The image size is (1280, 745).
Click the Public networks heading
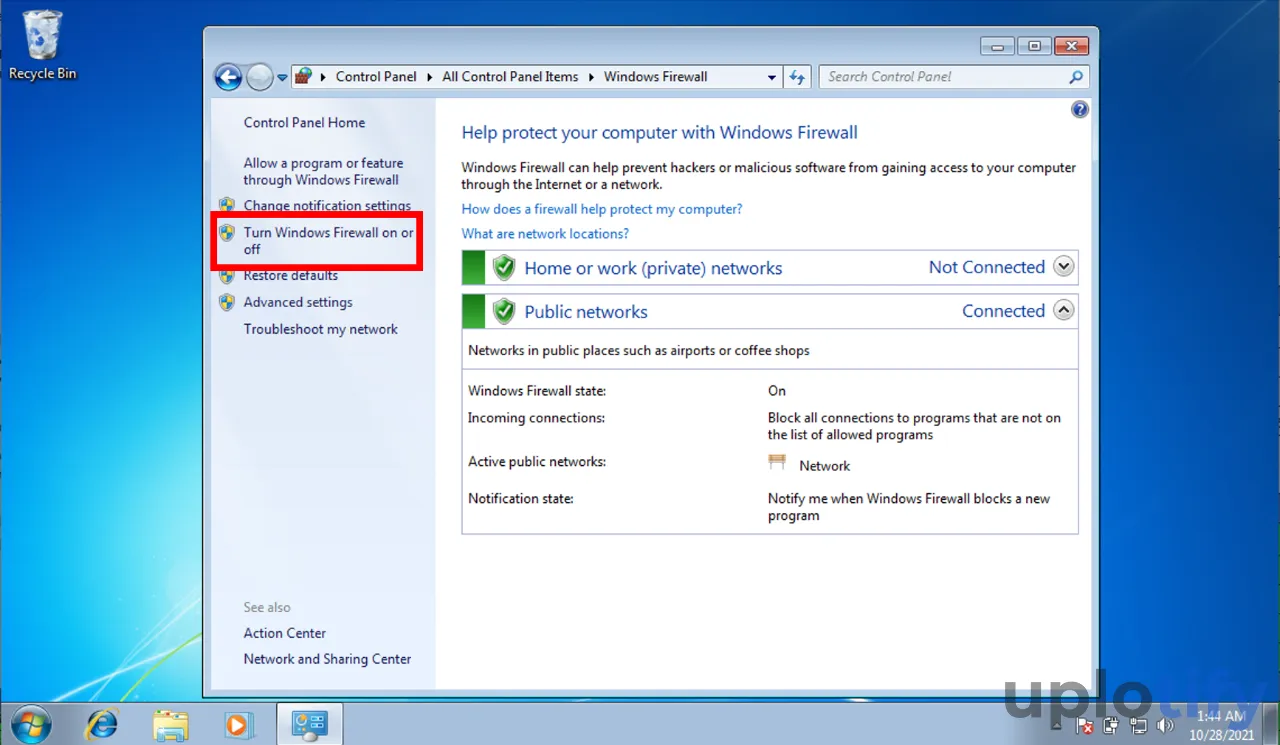586,312
